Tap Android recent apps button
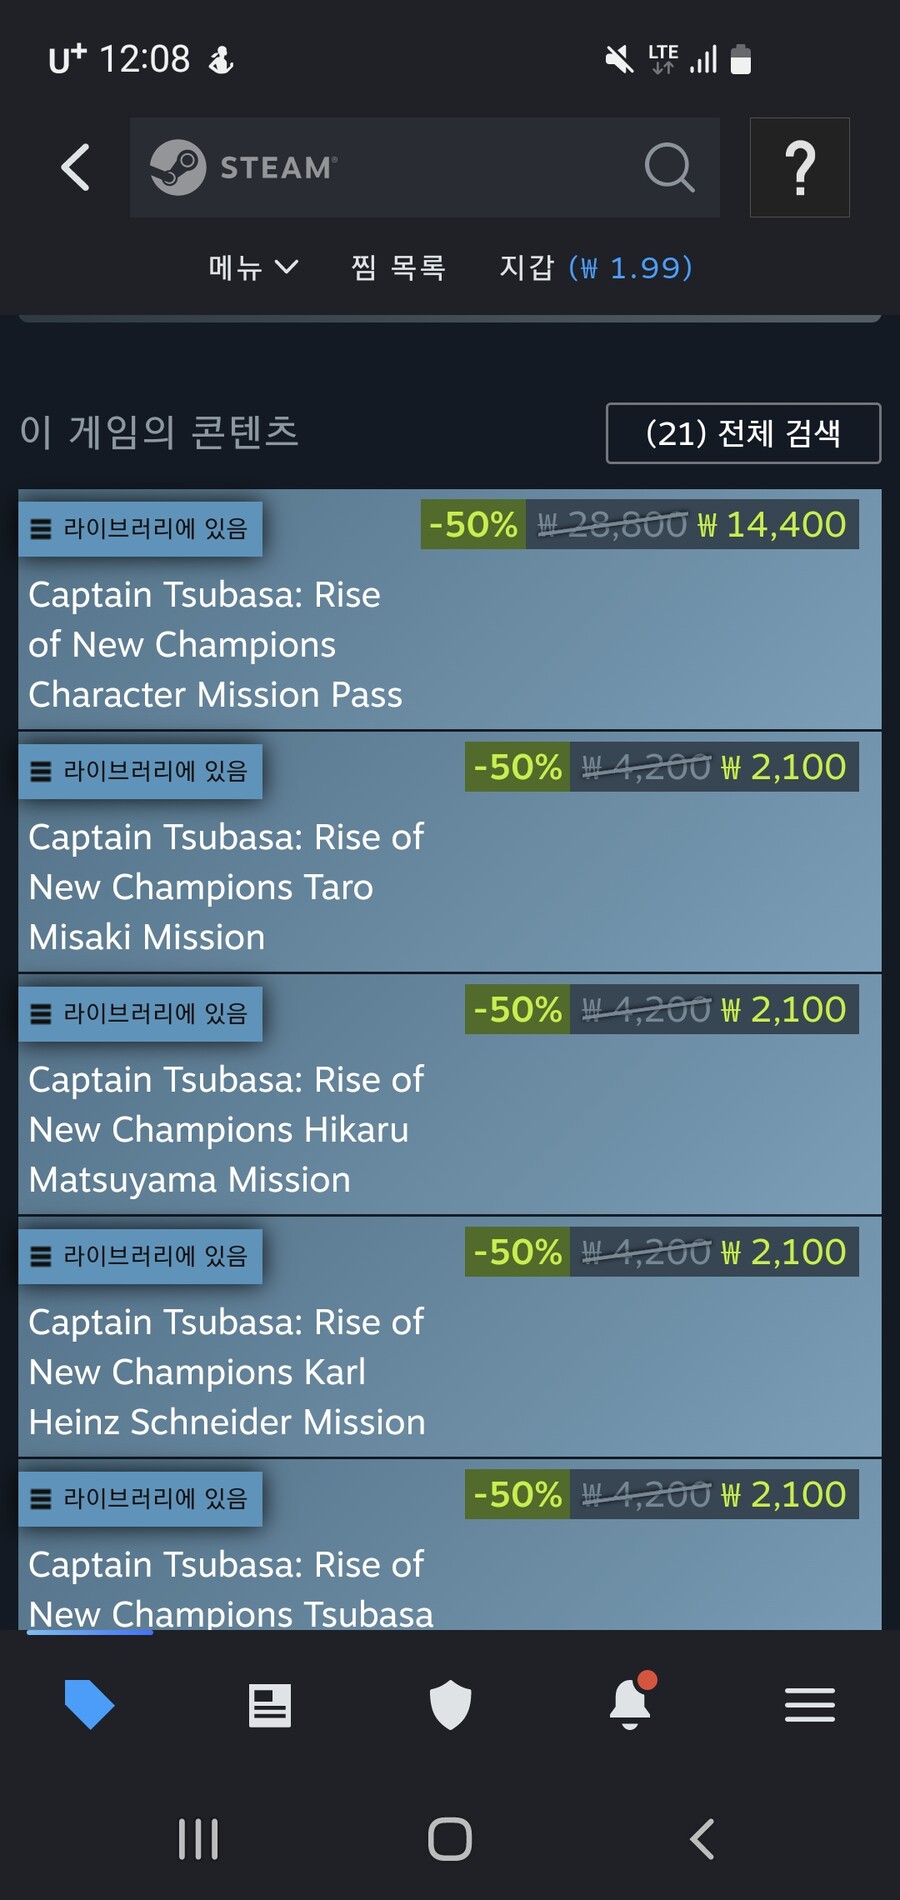Screen dimensions: 900x1900 (x=198, y=1838)
